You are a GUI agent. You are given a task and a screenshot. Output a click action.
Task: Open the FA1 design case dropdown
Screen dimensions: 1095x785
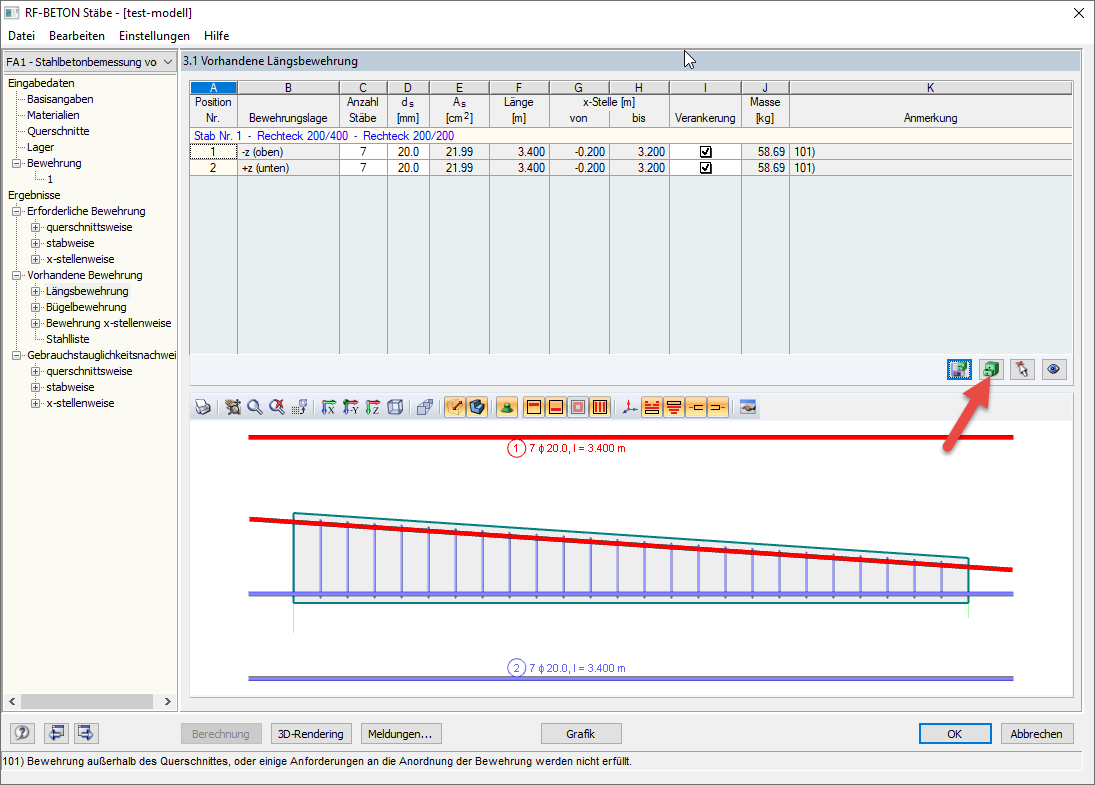pos(90,61)
